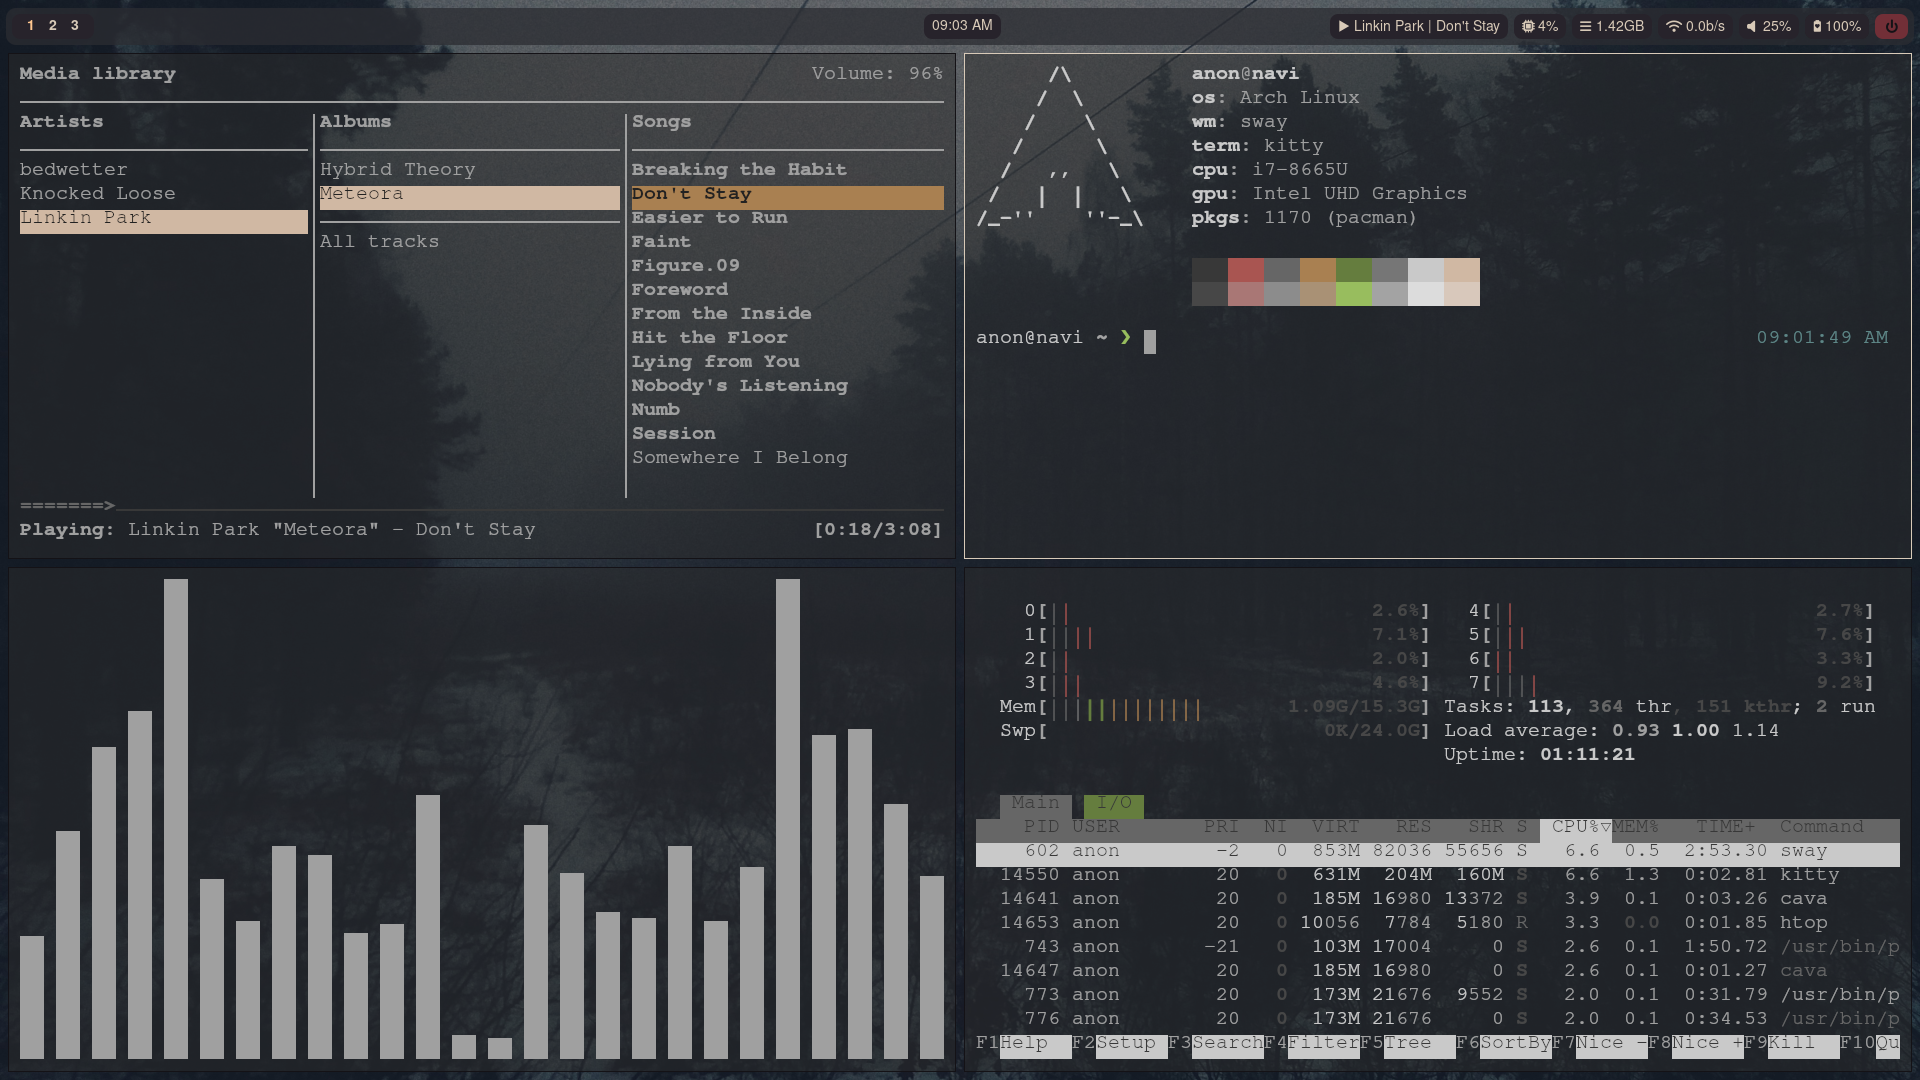The image size is (1920, 1080).
Task: Select song Hit the Floor
Action: tap(787, 338)
